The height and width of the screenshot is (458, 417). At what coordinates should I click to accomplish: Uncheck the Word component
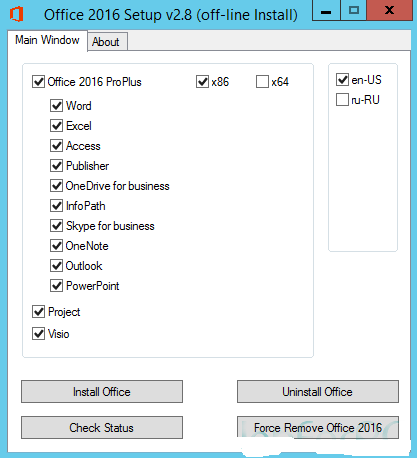pos(57,106)
